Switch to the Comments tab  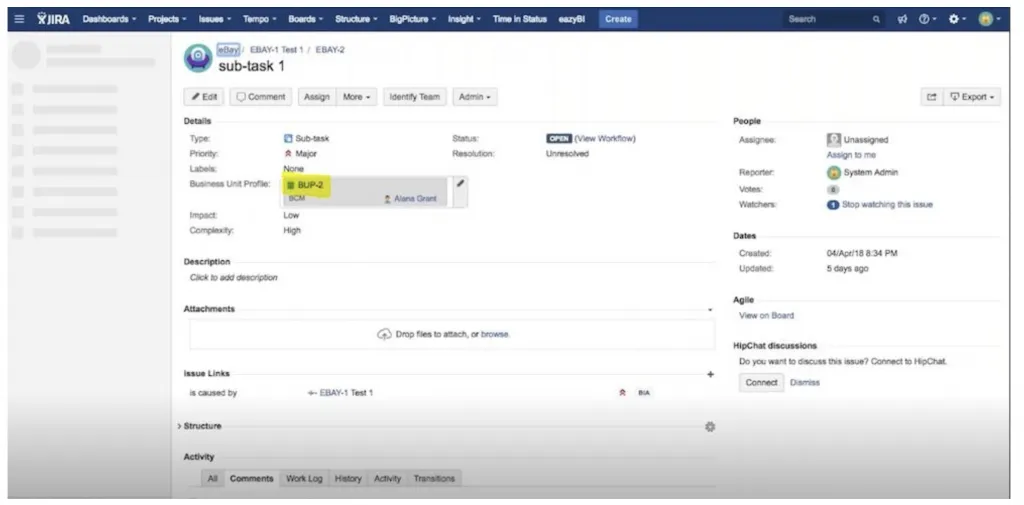click(x=251, y=479)
